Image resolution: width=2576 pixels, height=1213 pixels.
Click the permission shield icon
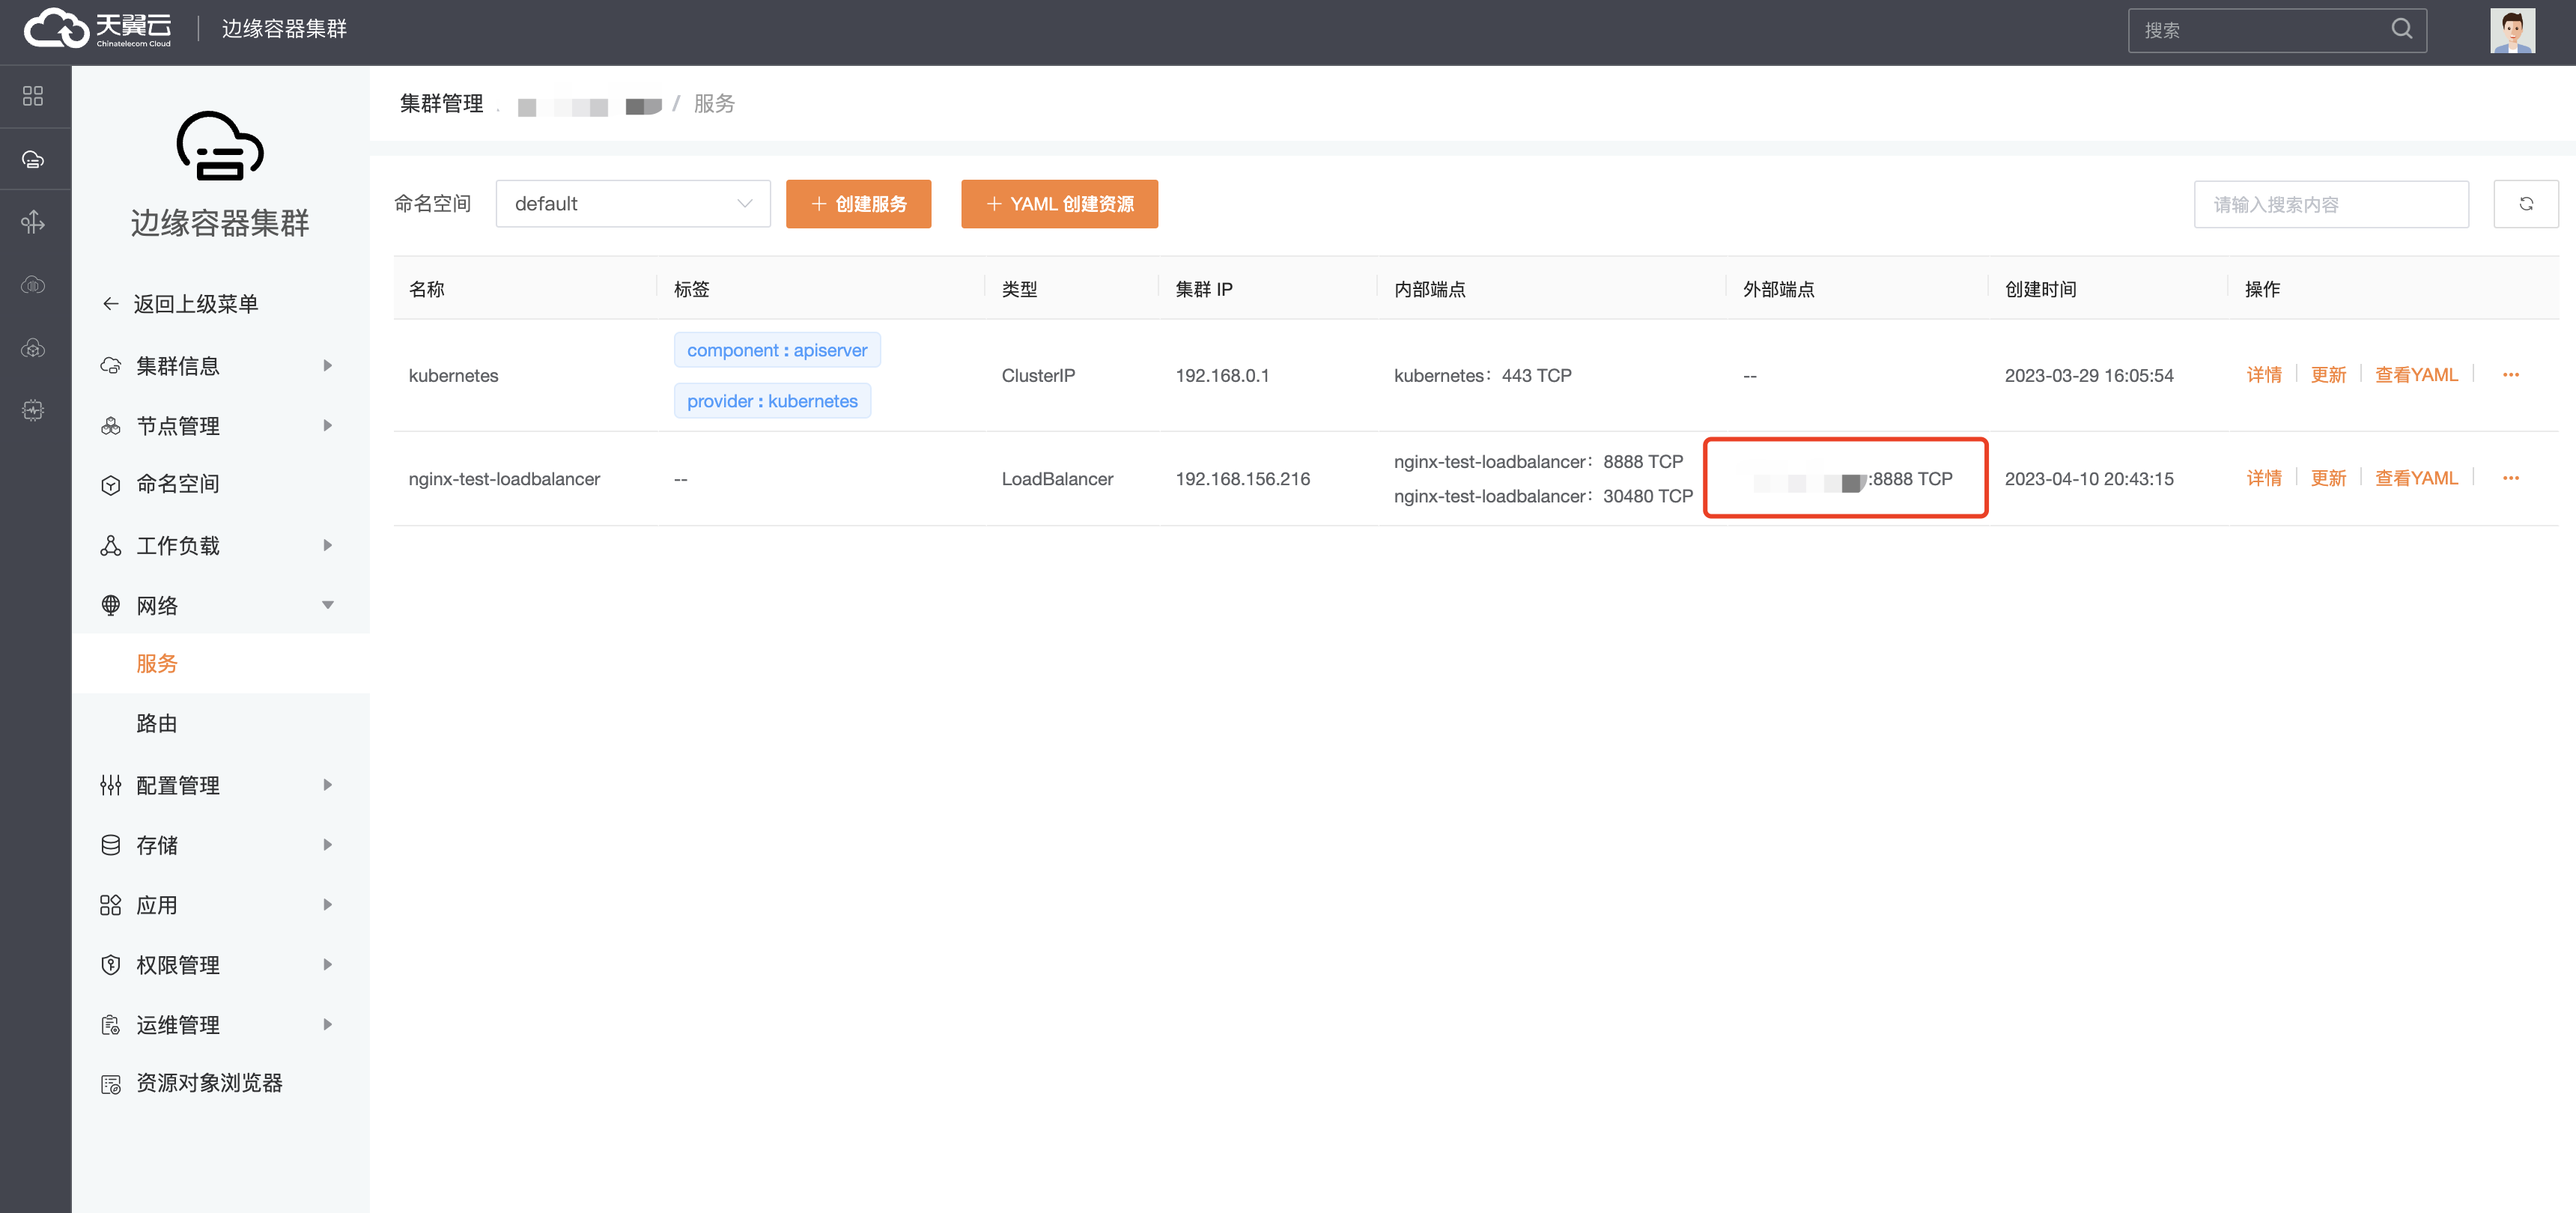111,965
